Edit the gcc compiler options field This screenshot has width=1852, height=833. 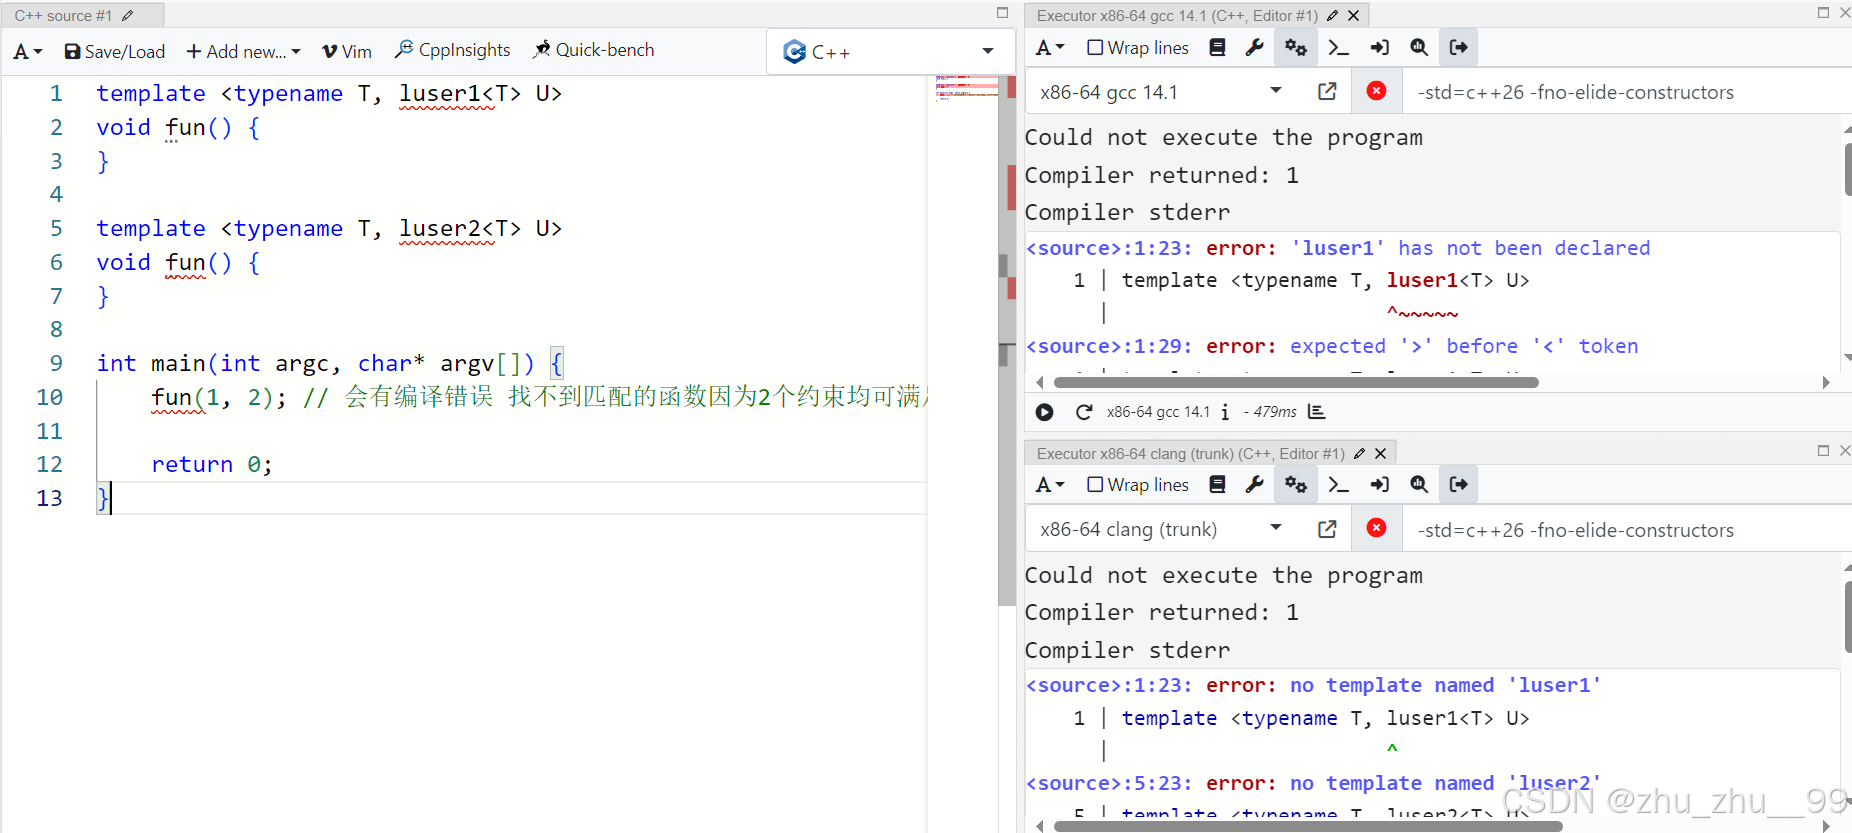point(1625,92)
